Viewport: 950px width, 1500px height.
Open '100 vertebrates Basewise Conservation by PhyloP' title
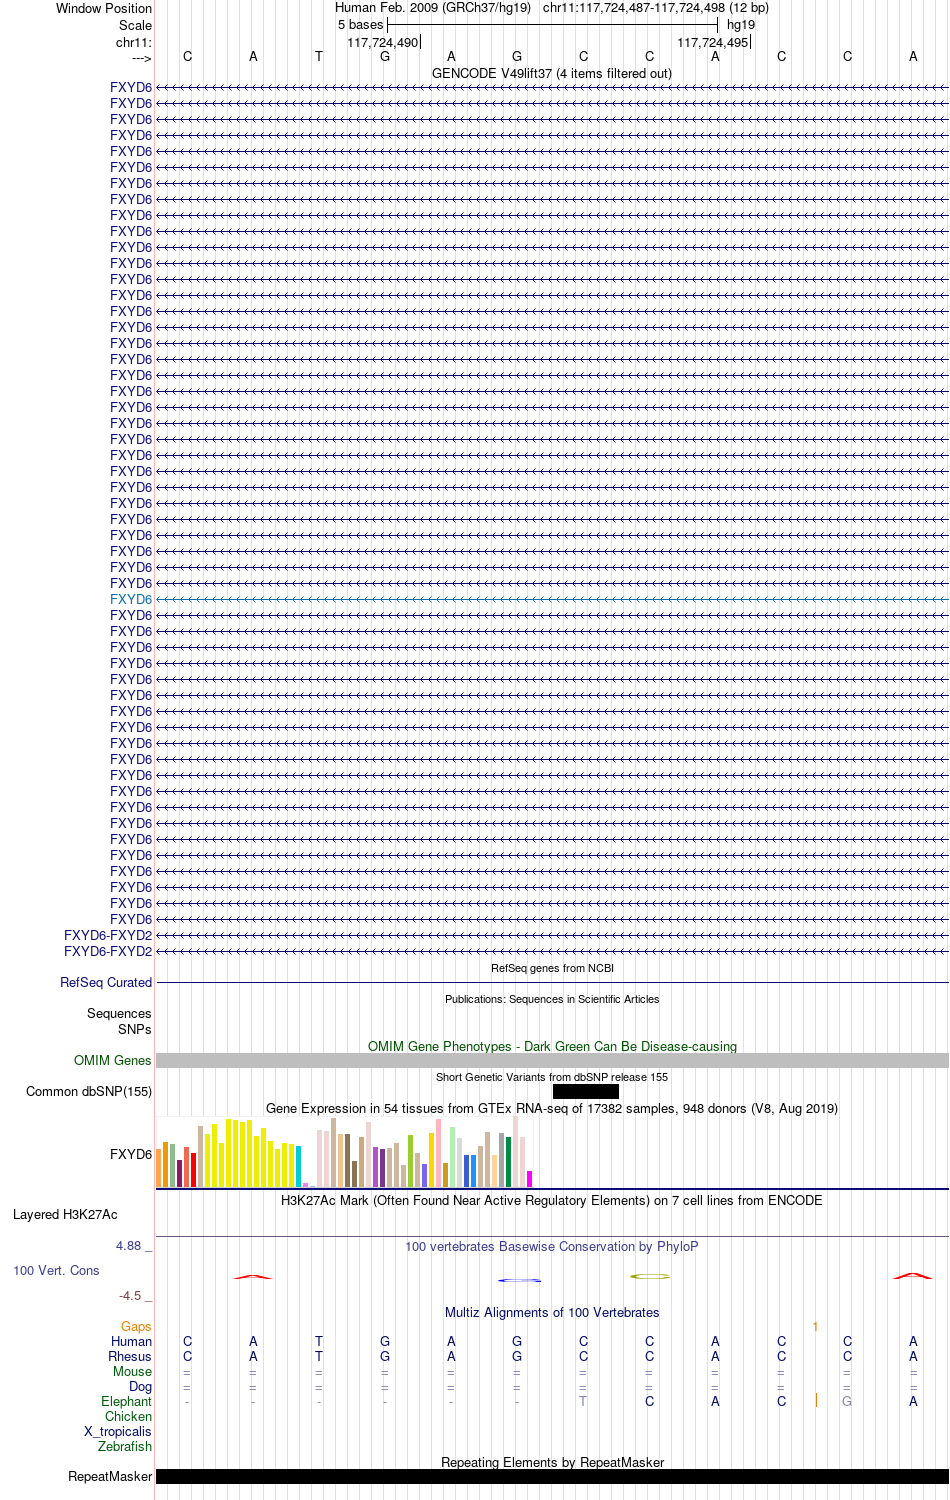(552, 1246)
